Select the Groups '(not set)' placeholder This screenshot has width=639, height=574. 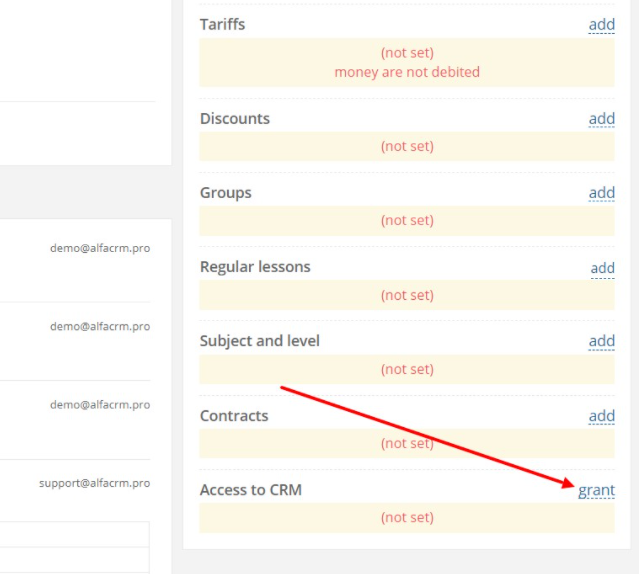pyautogui.click(x=407, y=220)
